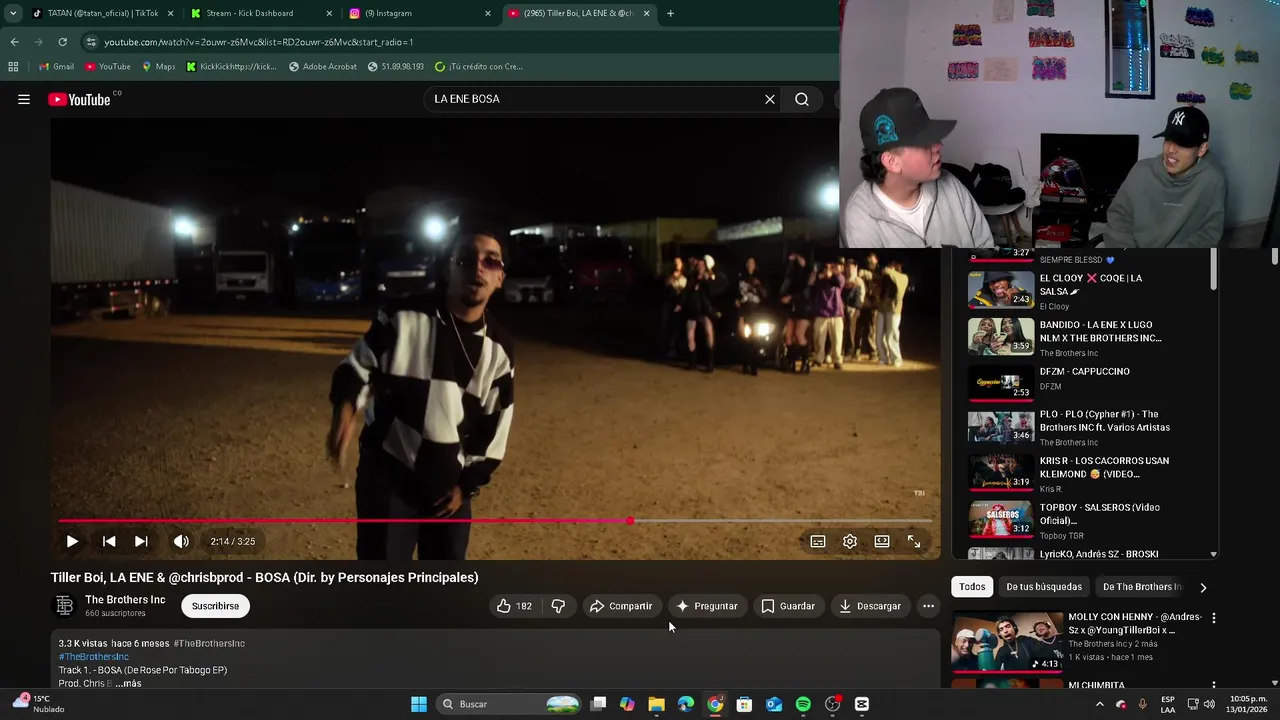Open EL CLOOY X COQE LA SALSA video
Screen dimensions: 1280x720
1085,291
